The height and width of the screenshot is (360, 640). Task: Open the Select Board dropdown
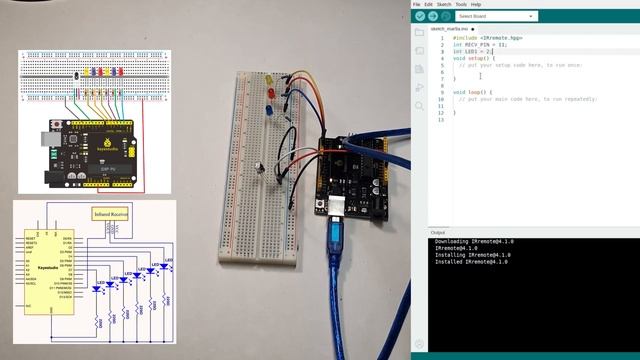[x=496, y=16]
